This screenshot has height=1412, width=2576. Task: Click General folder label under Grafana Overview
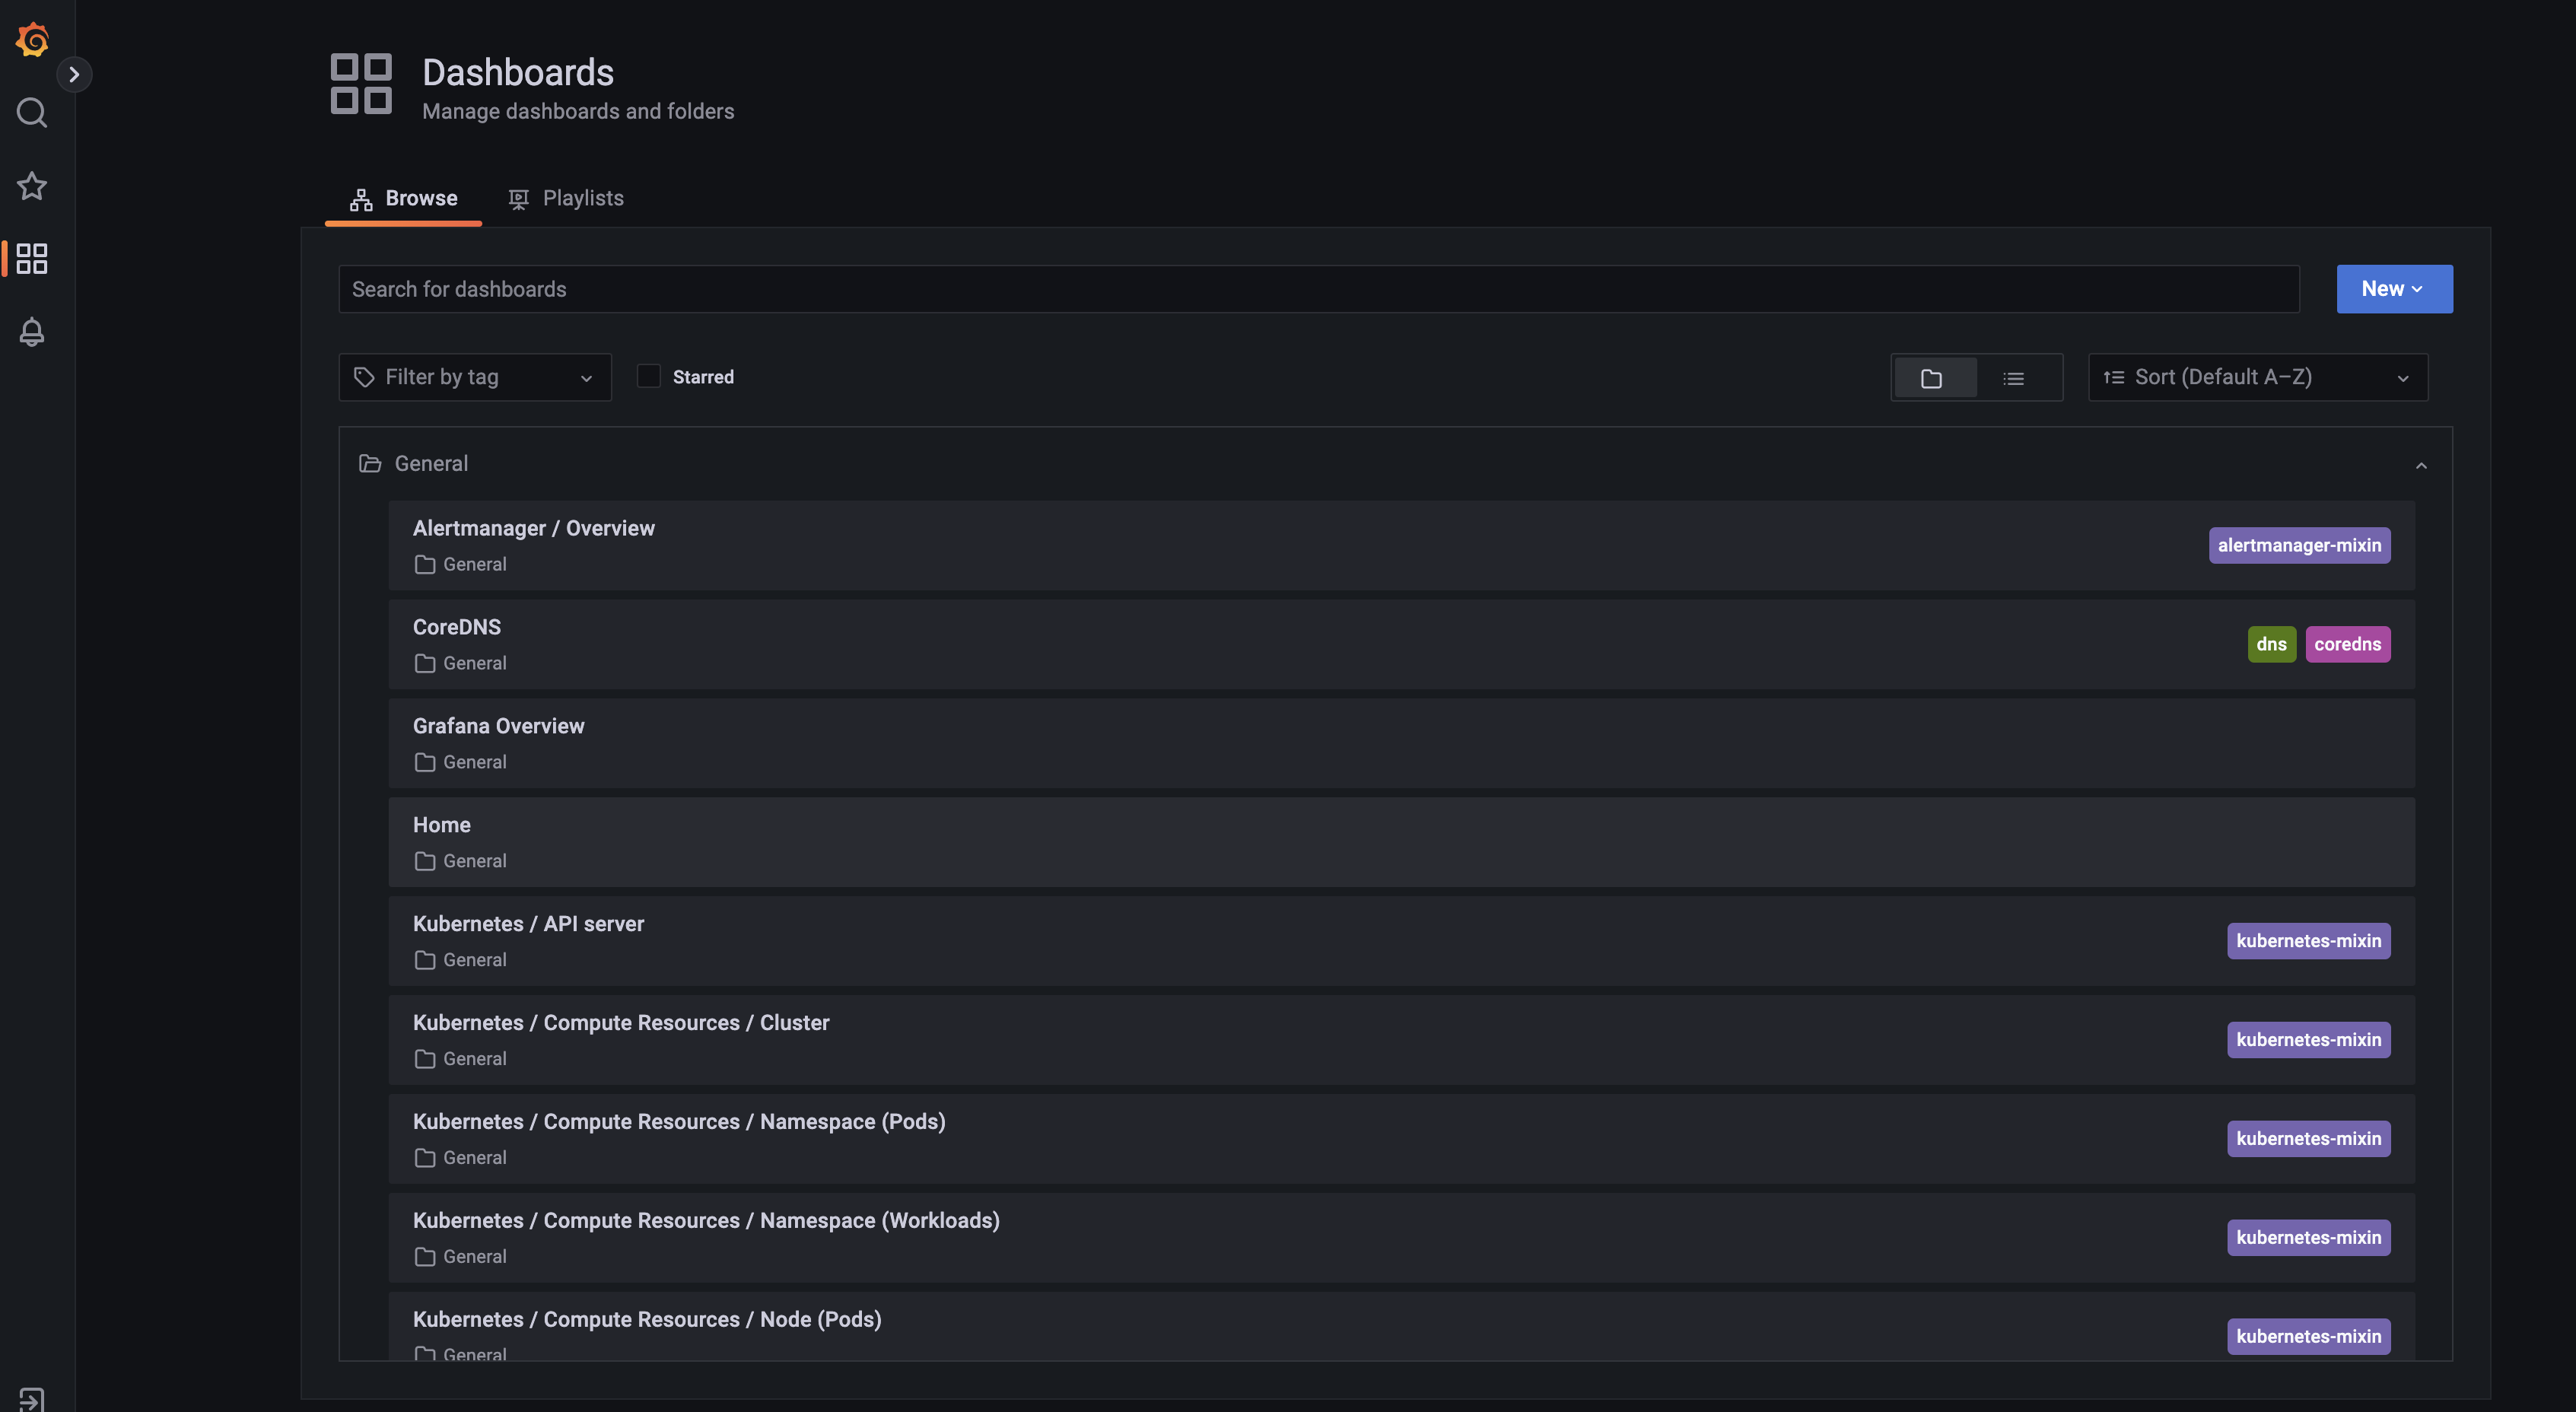pos(475,763)
